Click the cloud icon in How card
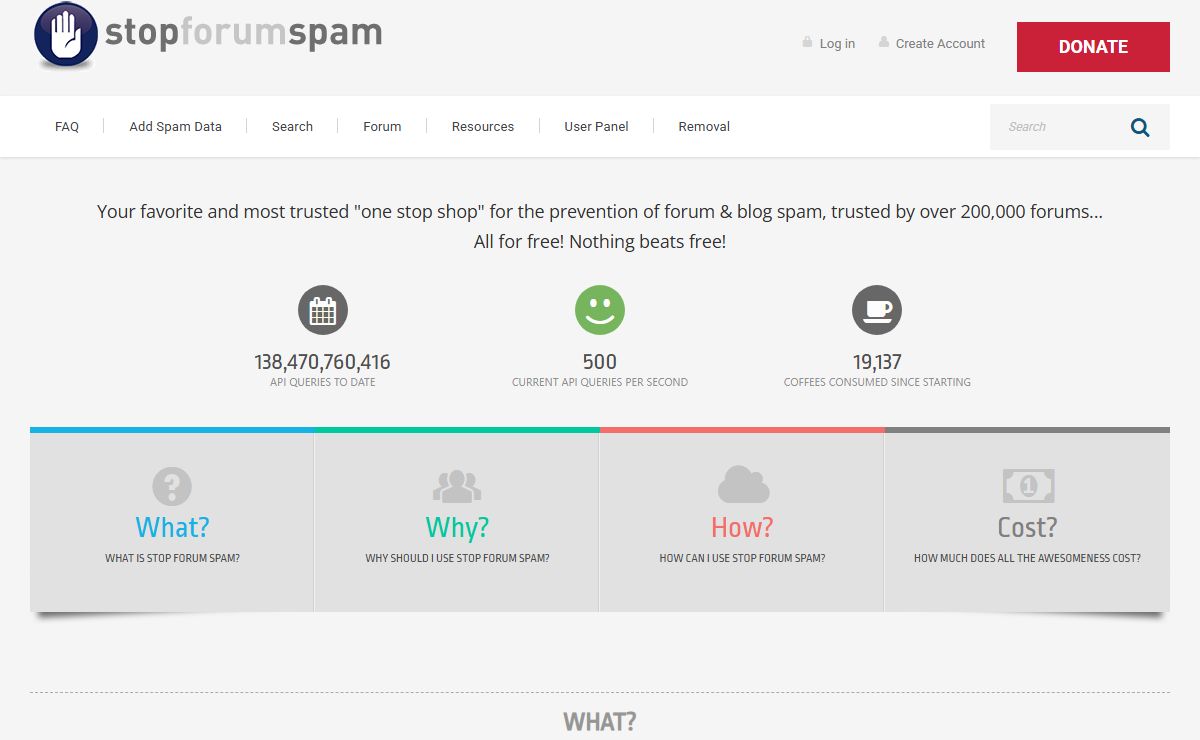This screenshot has height=740, width=1200. (x=743, y=485)
